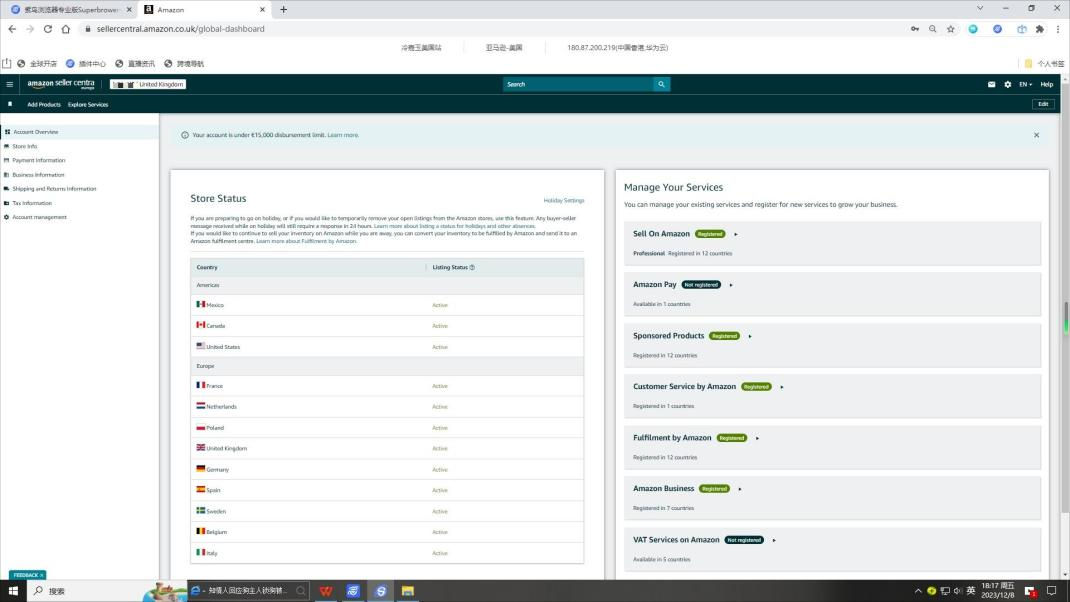This screenshot has width=1070, height=602.
Task: Expand the Sponsored Products service
Action: (750, 336)
